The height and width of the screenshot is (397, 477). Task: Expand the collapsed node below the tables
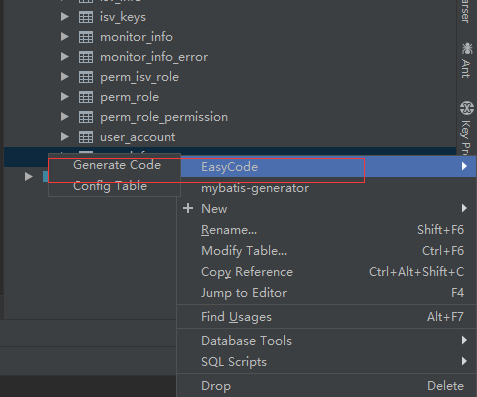(29, 176)
